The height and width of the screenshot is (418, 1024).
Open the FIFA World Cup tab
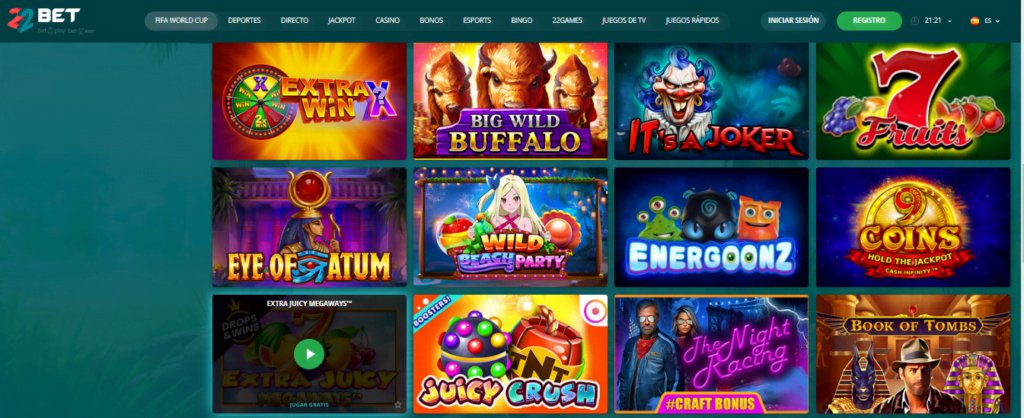click(182, 21)
